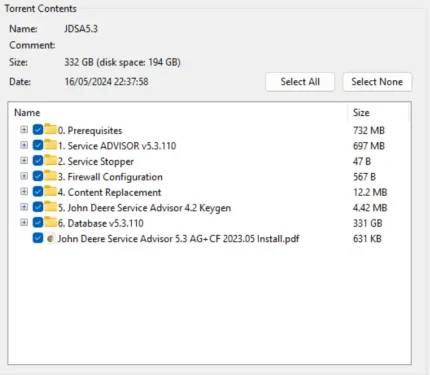Uncheck the 3. Firewall Configuration checkbox
The height and width of the screenshot is (375, 430).
38,176
